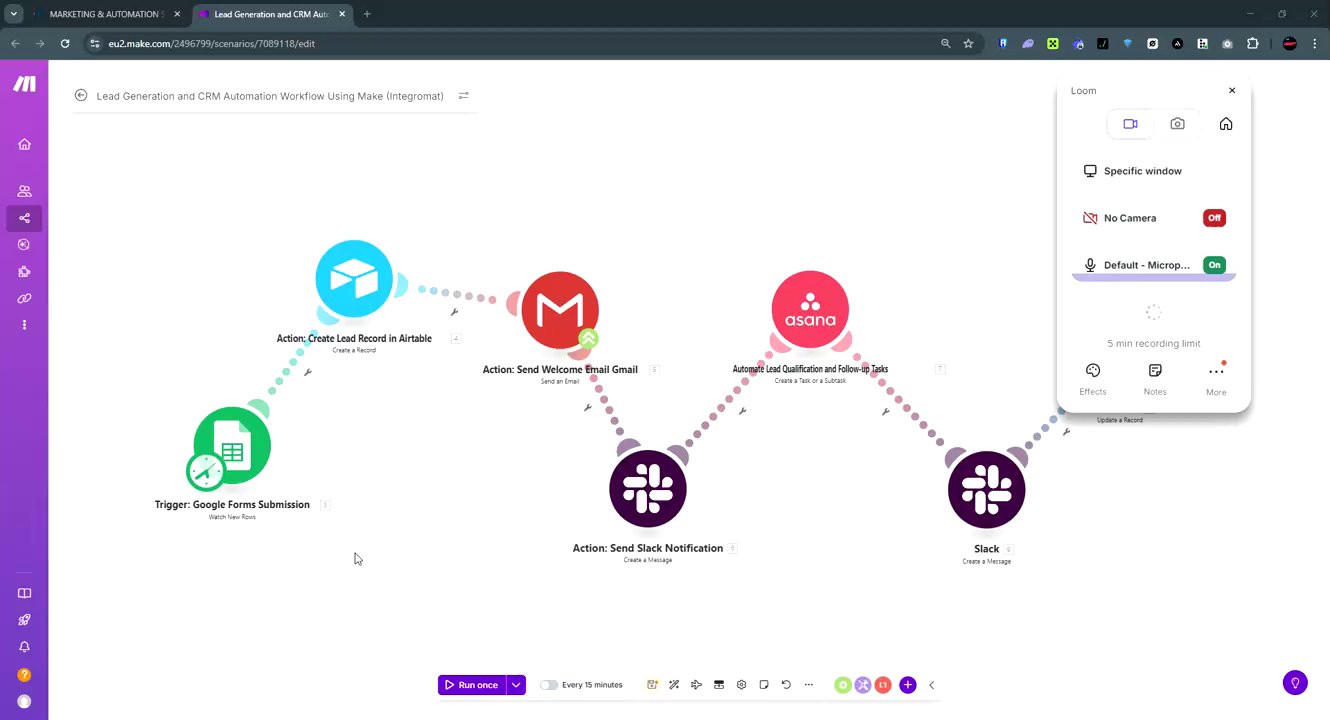The image size is (1330, 720).
Task: Toggle the Every 15 minutes scheduling switch
Action: [x=549, y=685]
